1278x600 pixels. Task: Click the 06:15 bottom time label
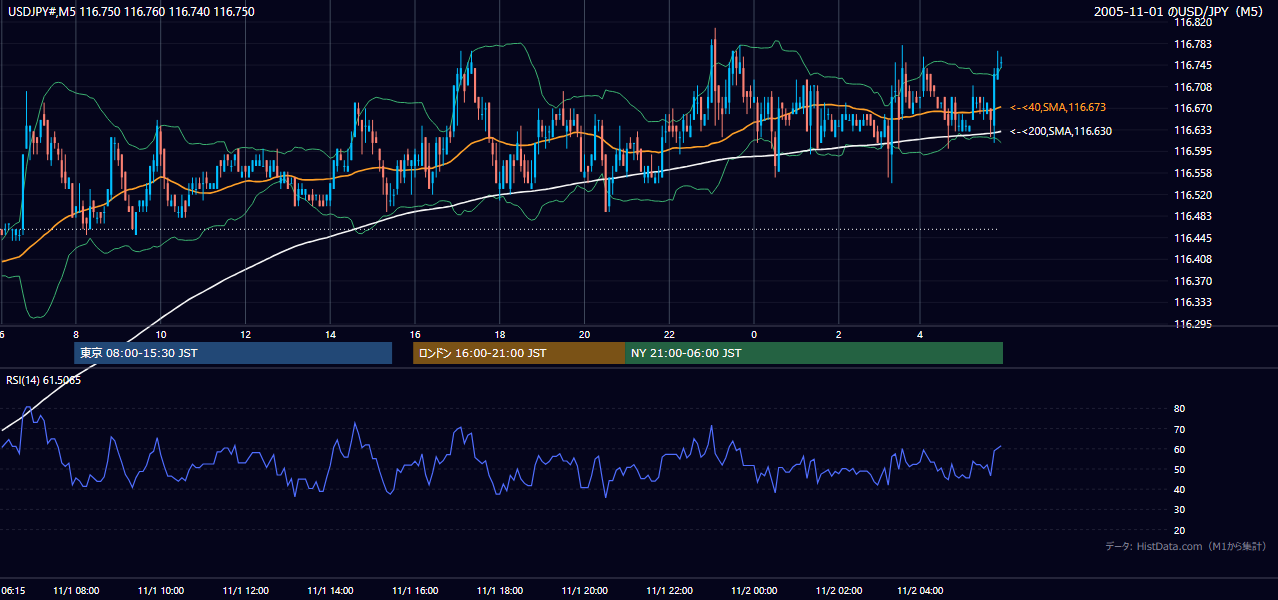13,591
